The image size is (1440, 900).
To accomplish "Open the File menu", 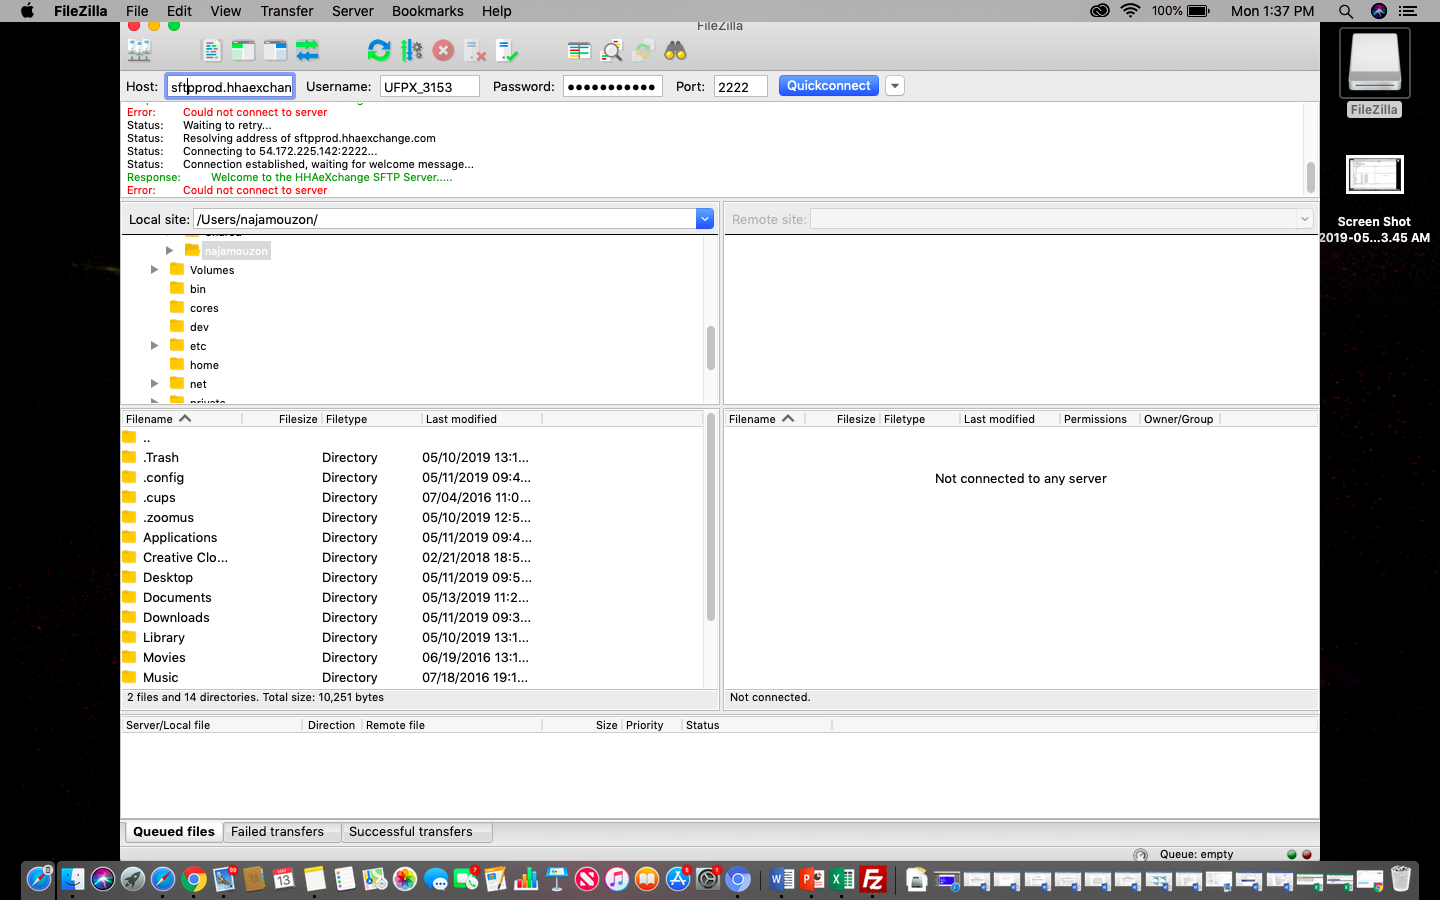I will pos(137,11).
